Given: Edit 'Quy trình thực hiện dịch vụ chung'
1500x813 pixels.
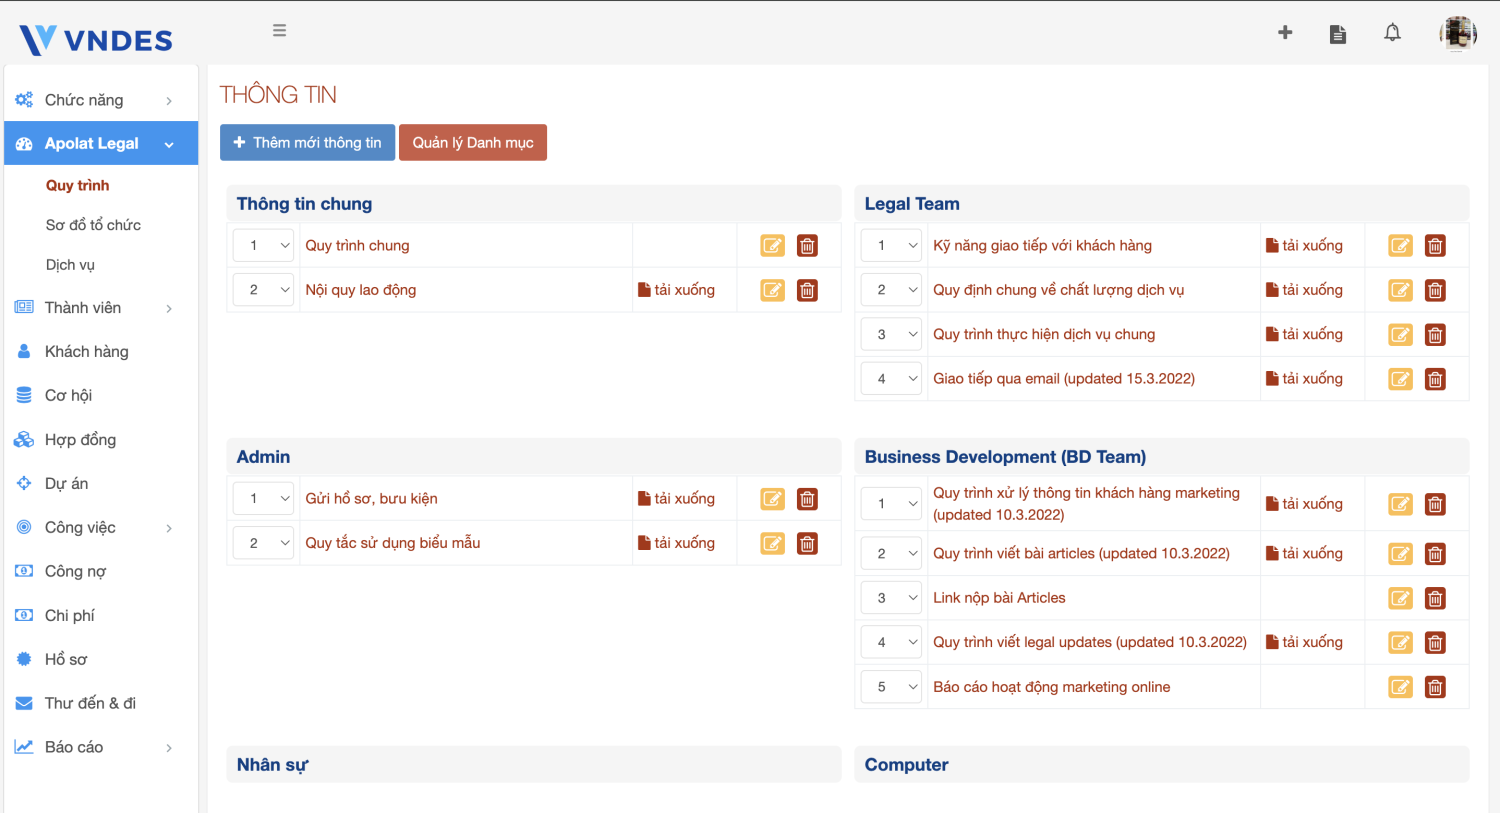Looking at the screenshot, I should (x=1401, y=335).
